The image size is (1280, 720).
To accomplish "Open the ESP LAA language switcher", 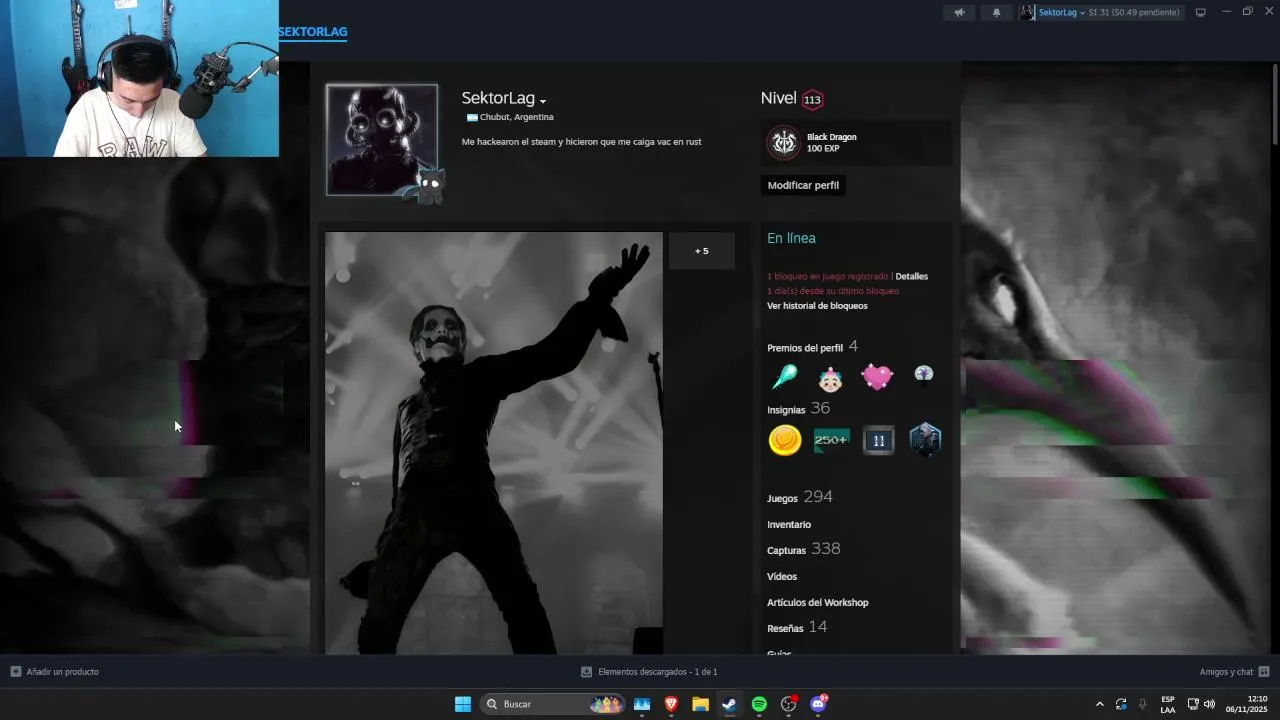I will 1168,704.
